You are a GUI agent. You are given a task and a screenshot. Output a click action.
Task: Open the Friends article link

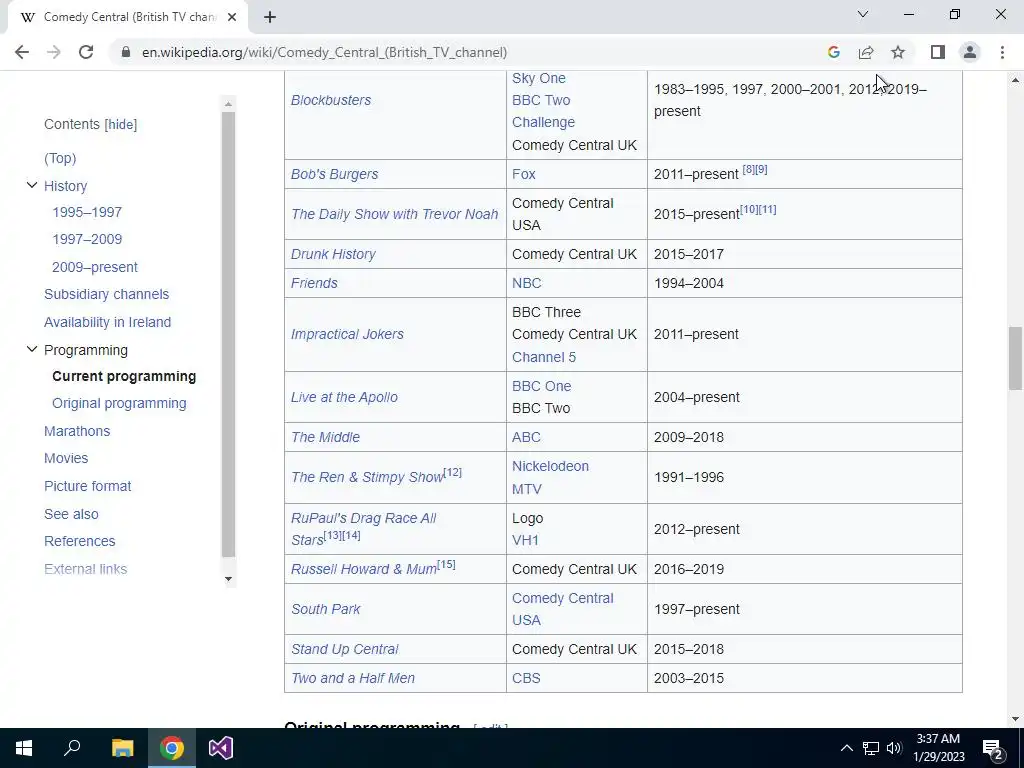(x=314, y=283)
